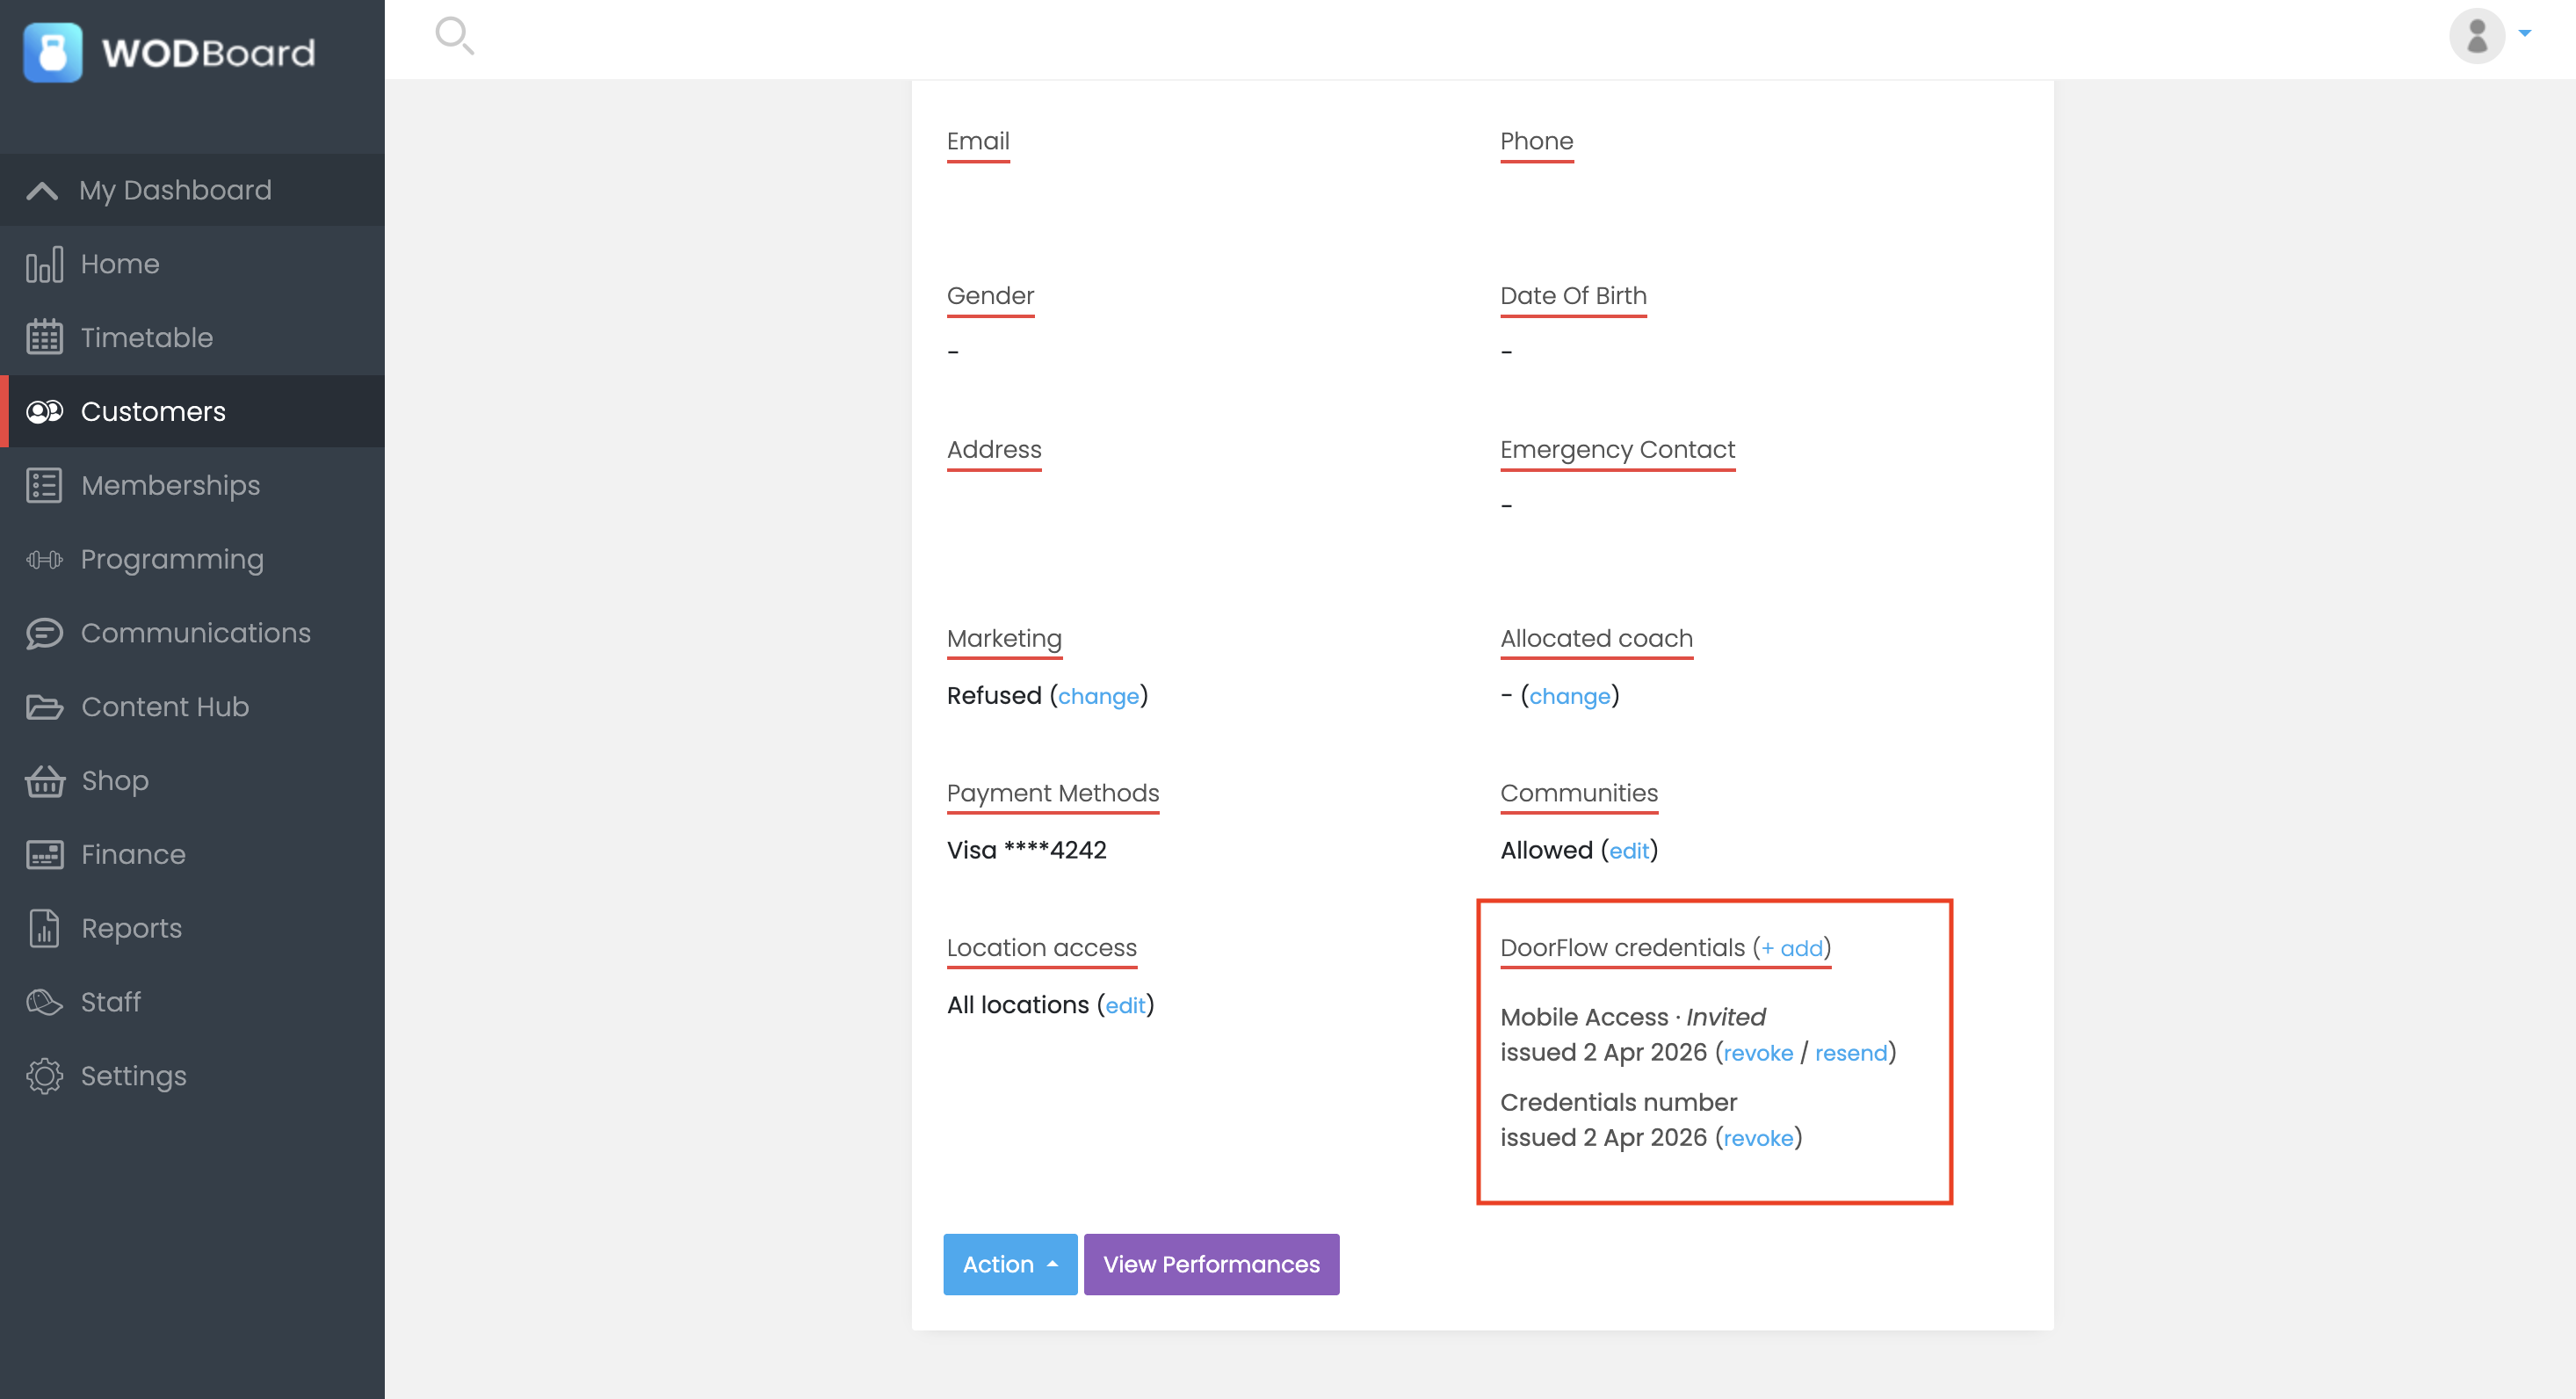
Task: Go to Memberships in sidebar
Action: tap(170, 486)
